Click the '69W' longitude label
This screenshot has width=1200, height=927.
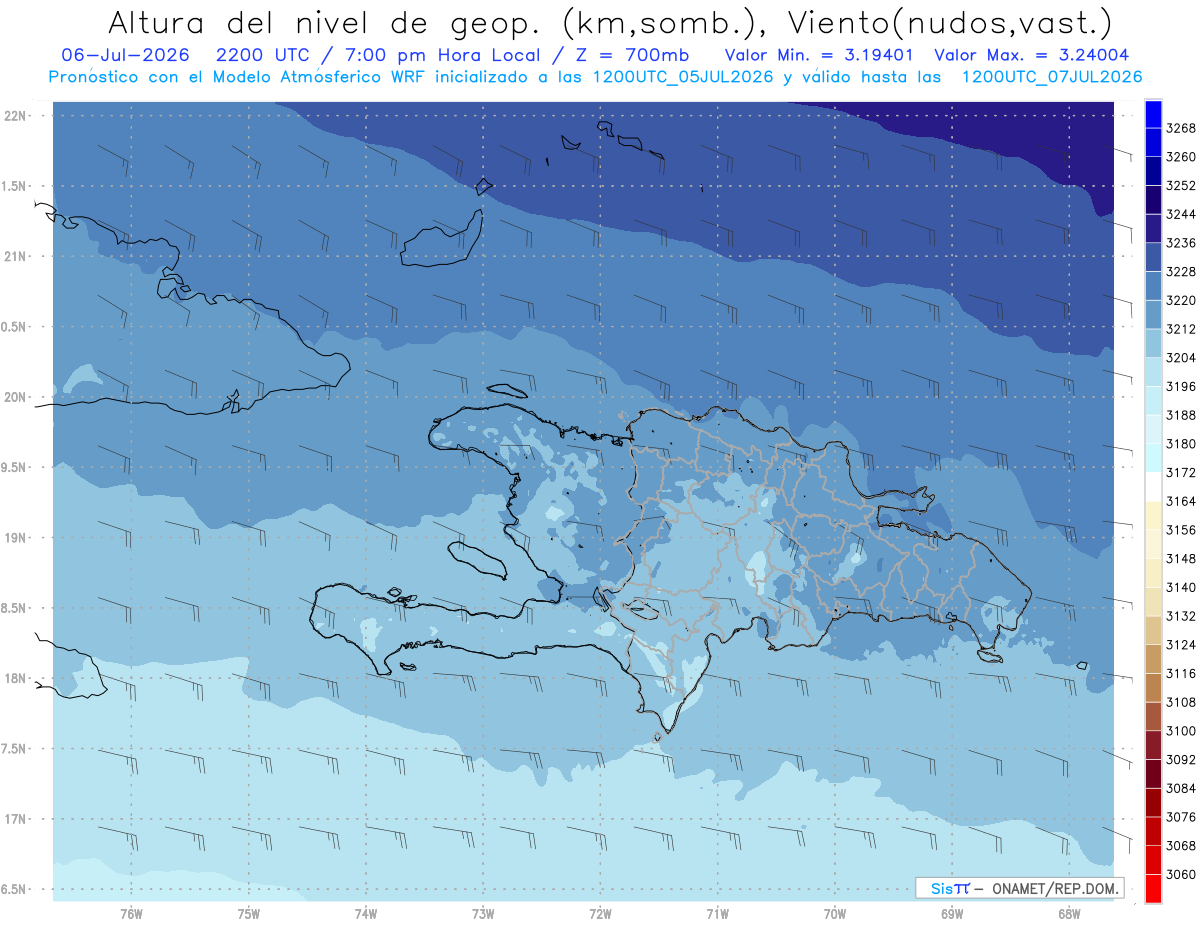(952, 913)
